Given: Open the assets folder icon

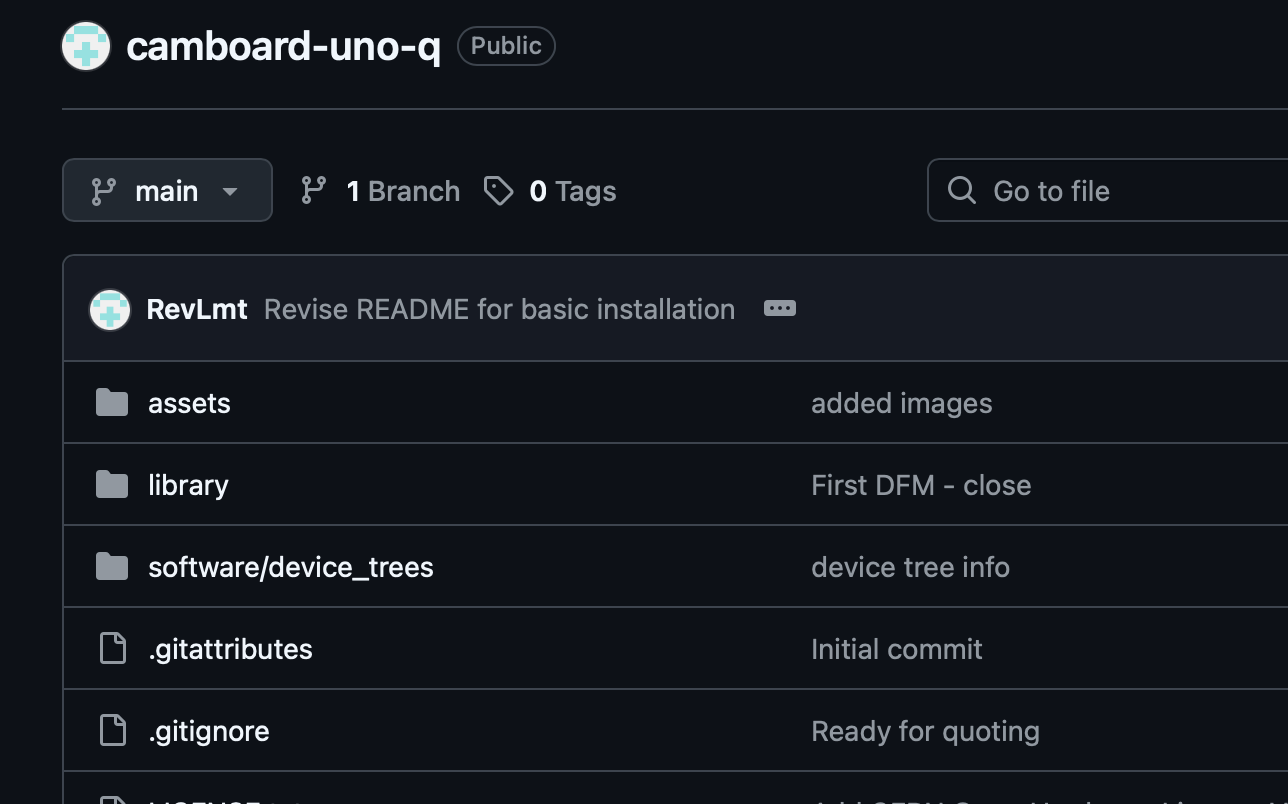Looking at the screenshot, I should click(112, 402).
